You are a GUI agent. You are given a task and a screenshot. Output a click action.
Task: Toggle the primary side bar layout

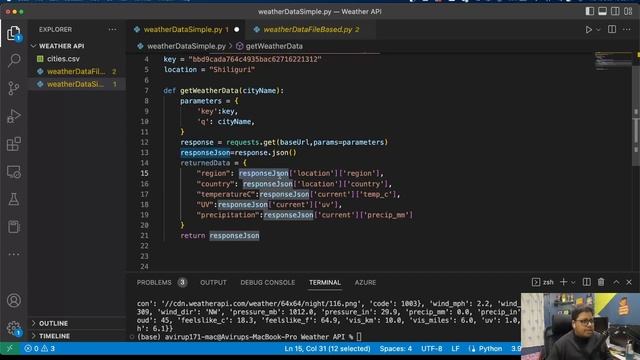tap(589, 11)
